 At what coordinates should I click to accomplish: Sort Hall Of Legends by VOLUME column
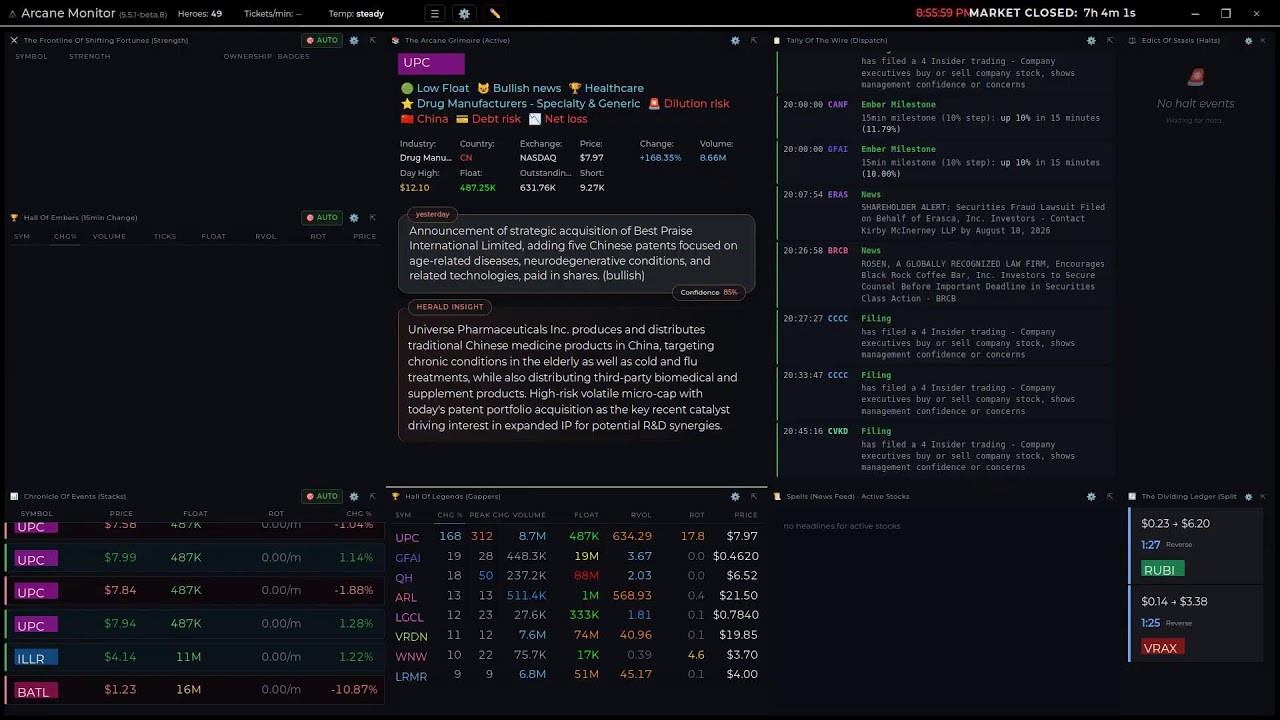[x=529, y=515]
